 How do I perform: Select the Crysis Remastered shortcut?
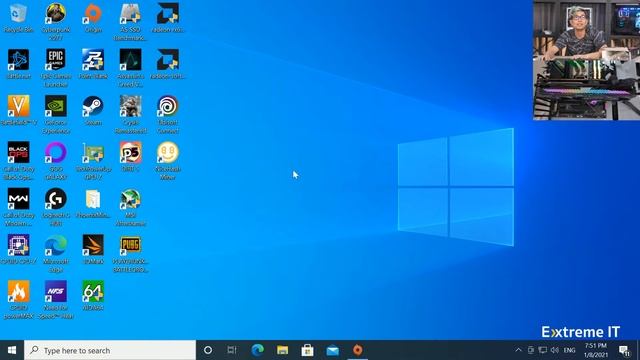131,114
